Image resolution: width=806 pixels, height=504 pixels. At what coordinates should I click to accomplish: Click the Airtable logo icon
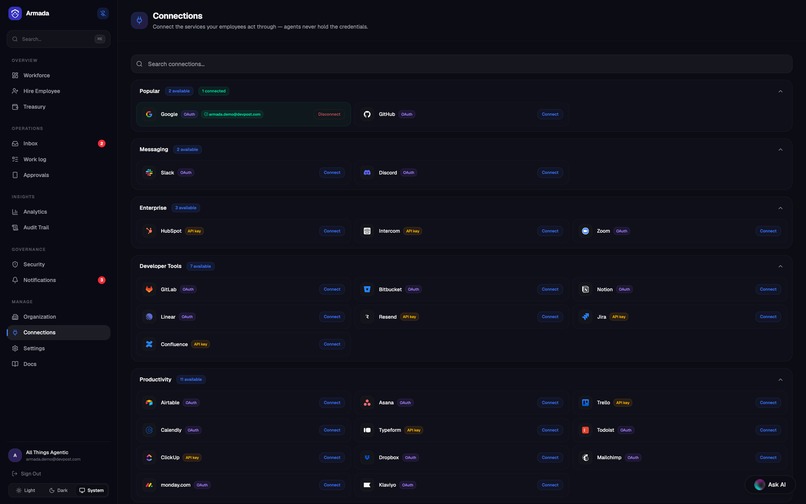coord(149,403)
